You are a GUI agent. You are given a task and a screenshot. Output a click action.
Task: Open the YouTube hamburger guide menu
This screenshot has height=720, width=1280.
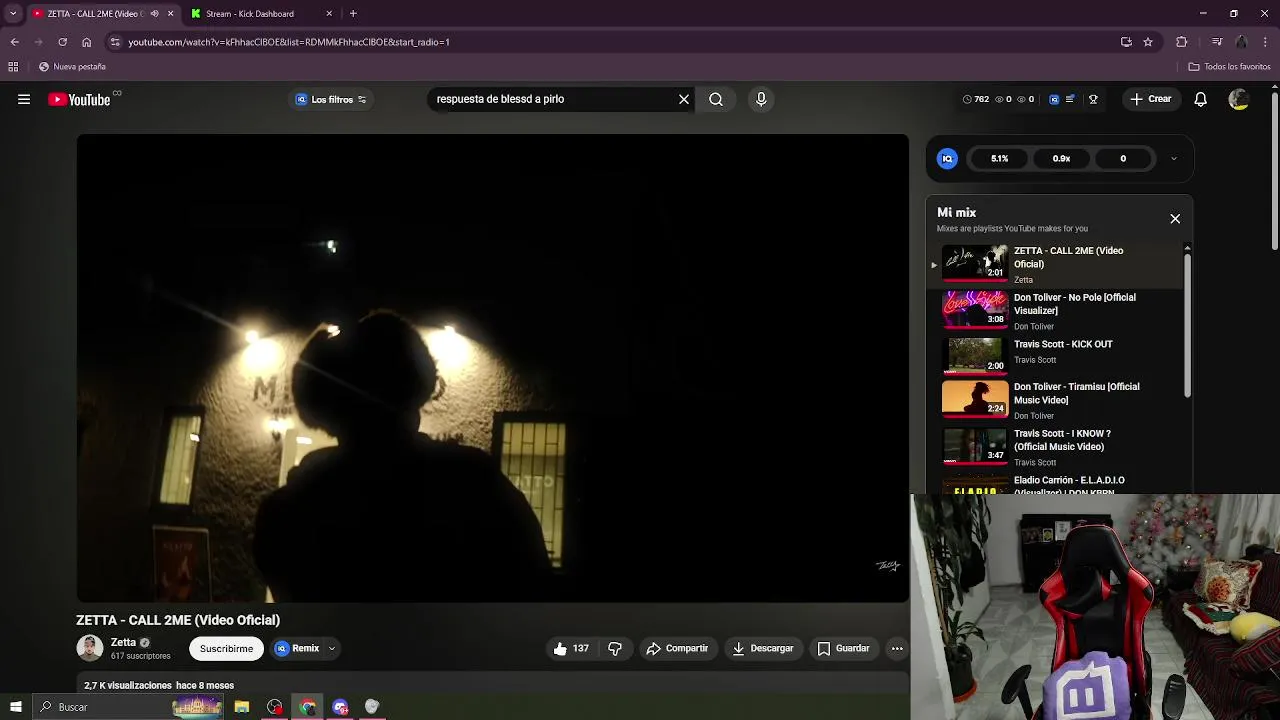coord(24,99)
